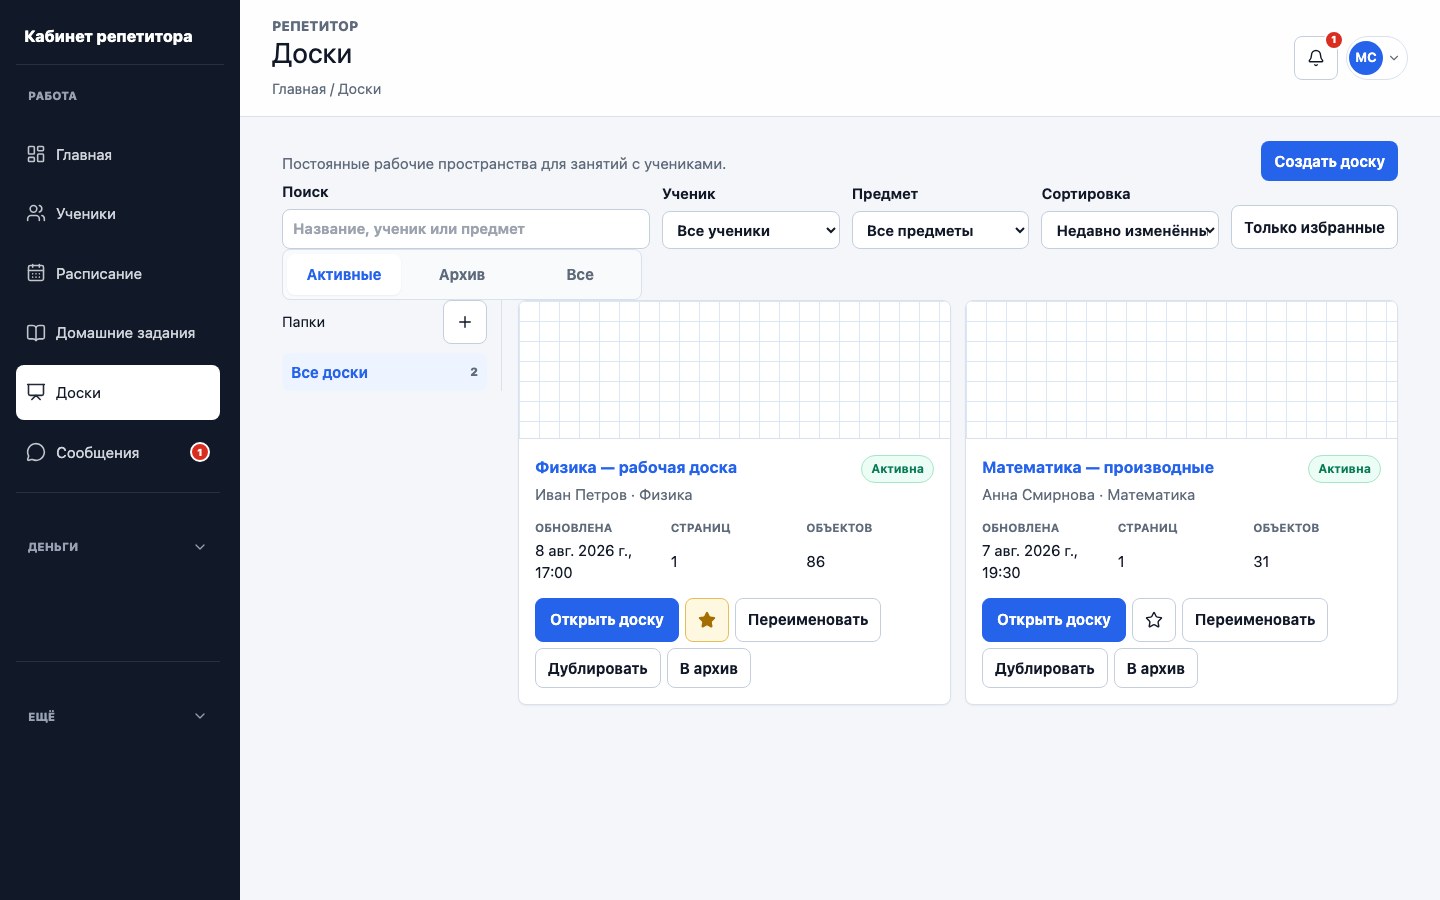Switch to the Активные tab
This screenshot has height=900, width=1440.
344,274
